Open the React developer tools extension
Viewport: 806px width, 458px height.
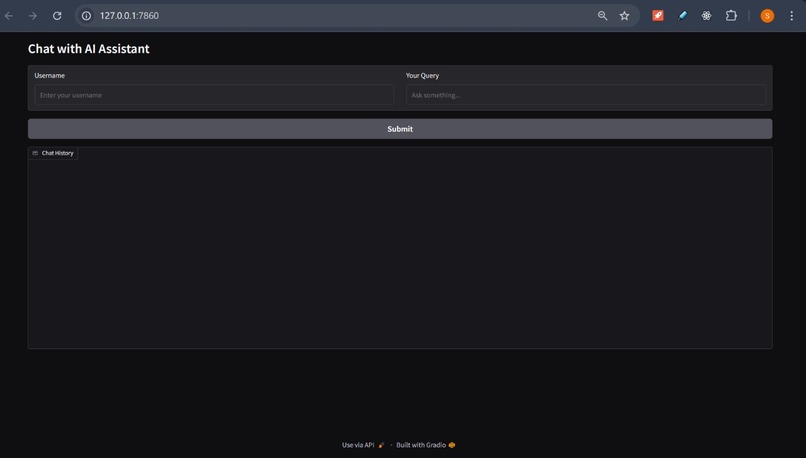707,16
